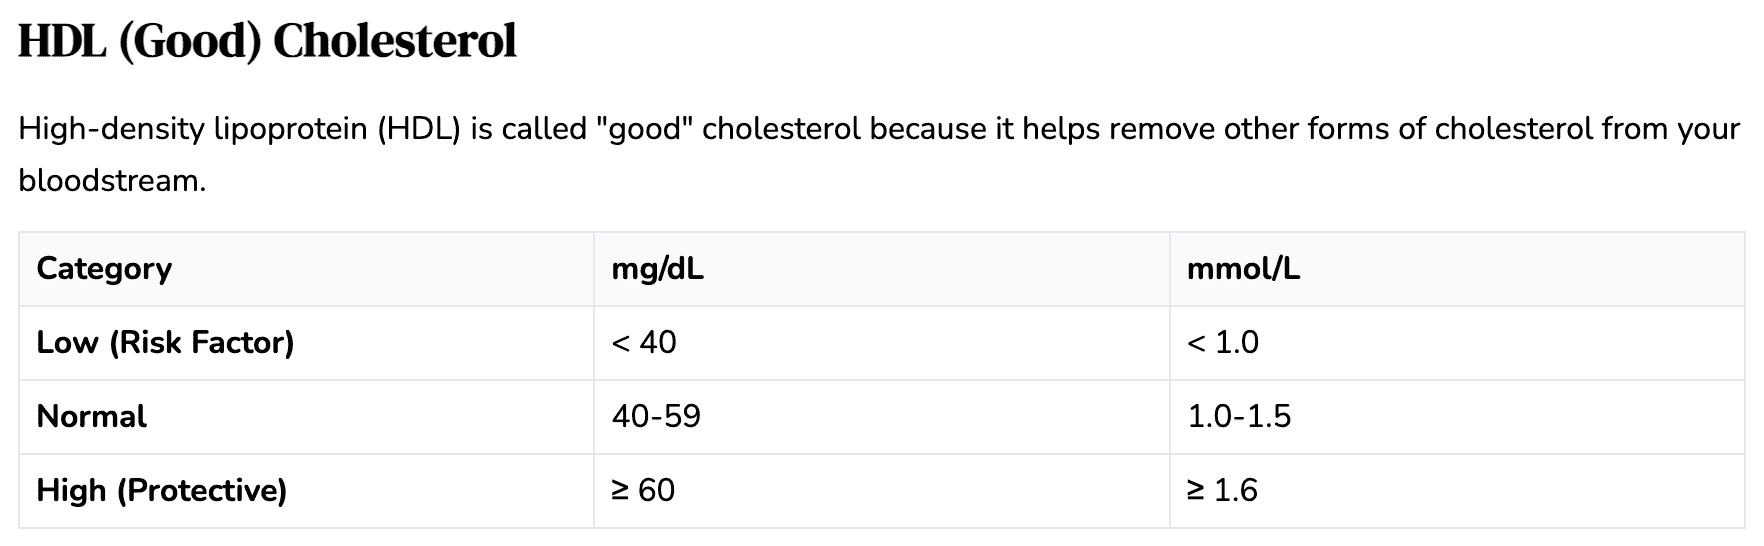
Task: Click the mg/dL column header
Action: click(657, 269)
